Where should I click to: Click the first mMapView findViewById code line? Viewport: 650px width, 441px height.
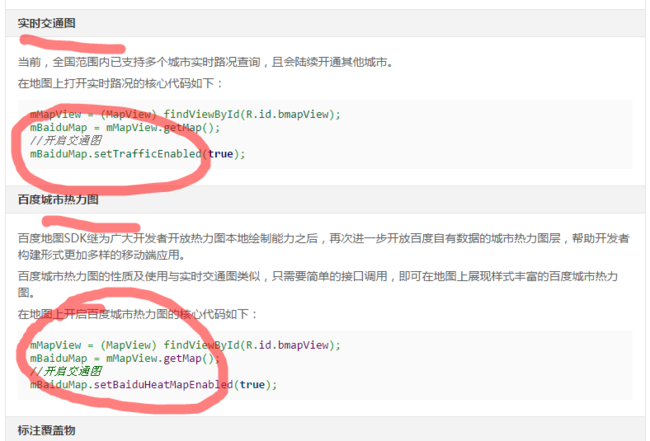click(x=185, y=114)
